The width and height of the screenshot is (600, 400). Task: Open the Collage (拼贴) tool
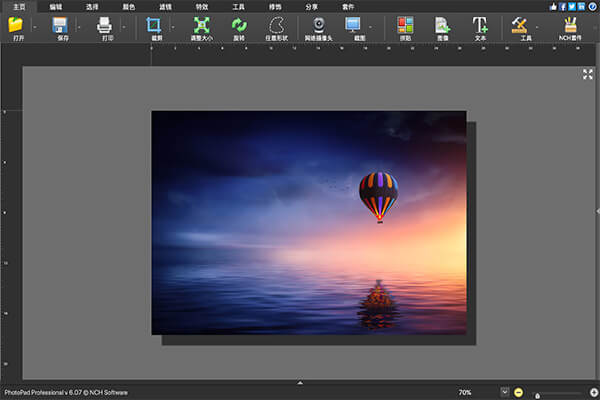(404, 24)
